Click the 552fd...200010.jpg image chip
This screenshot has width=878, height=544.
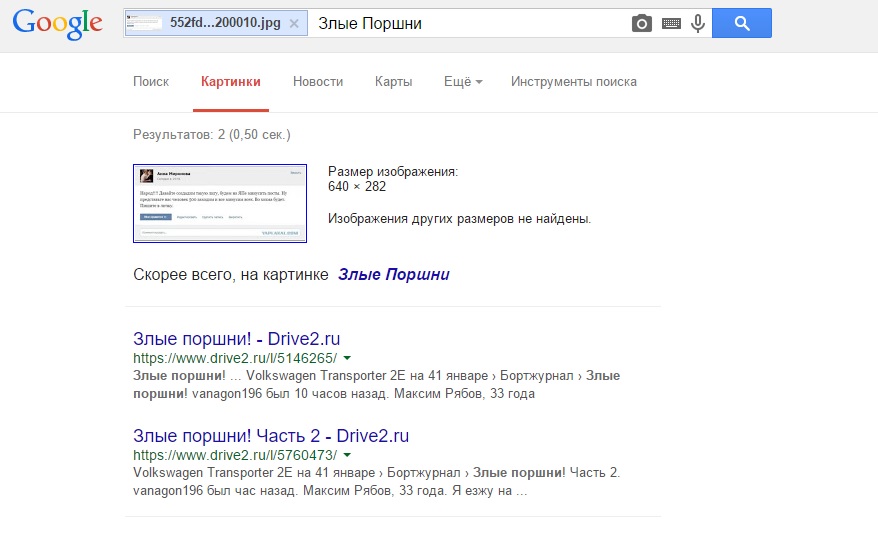pos(216,23)
